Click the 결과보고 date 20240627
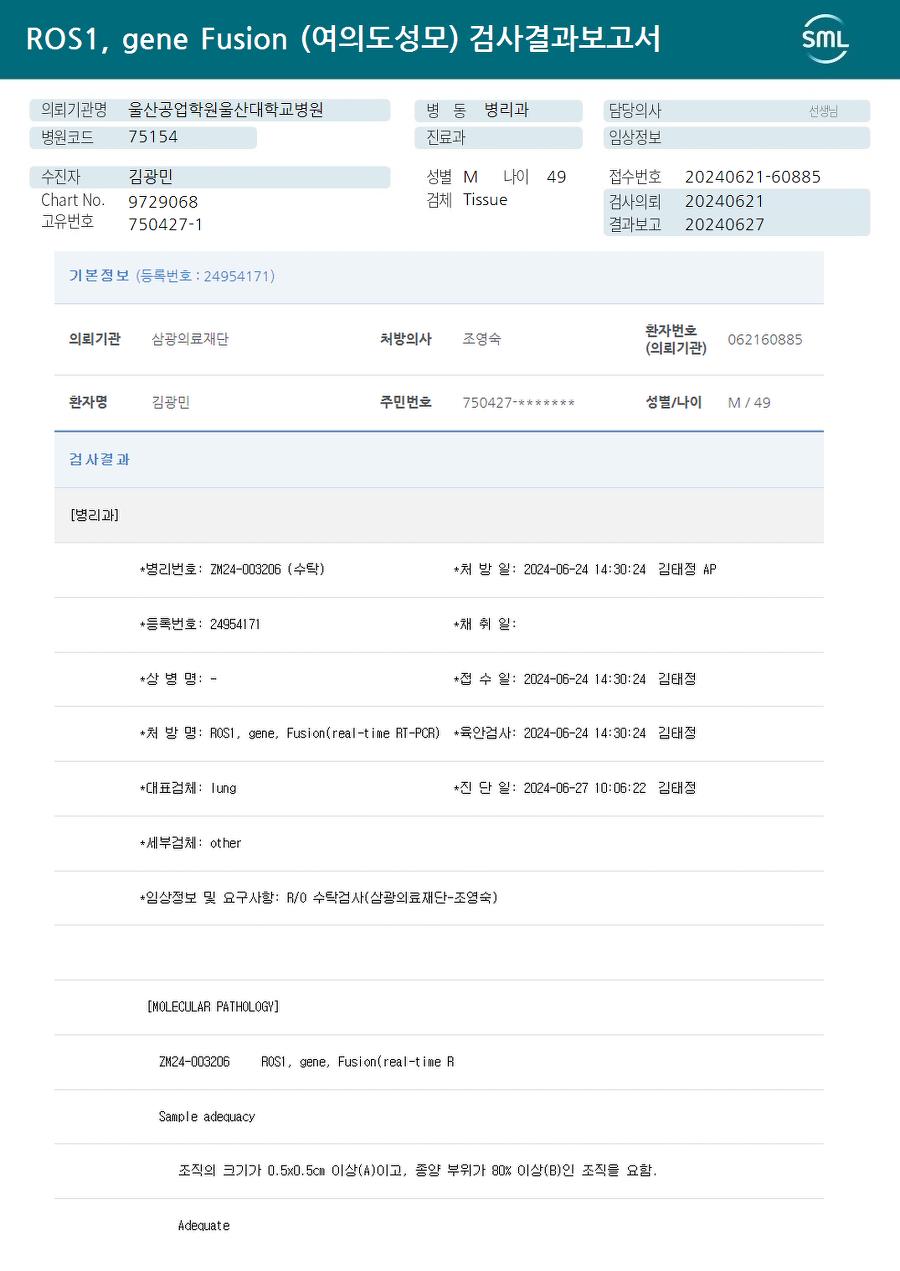 (725, 224)
